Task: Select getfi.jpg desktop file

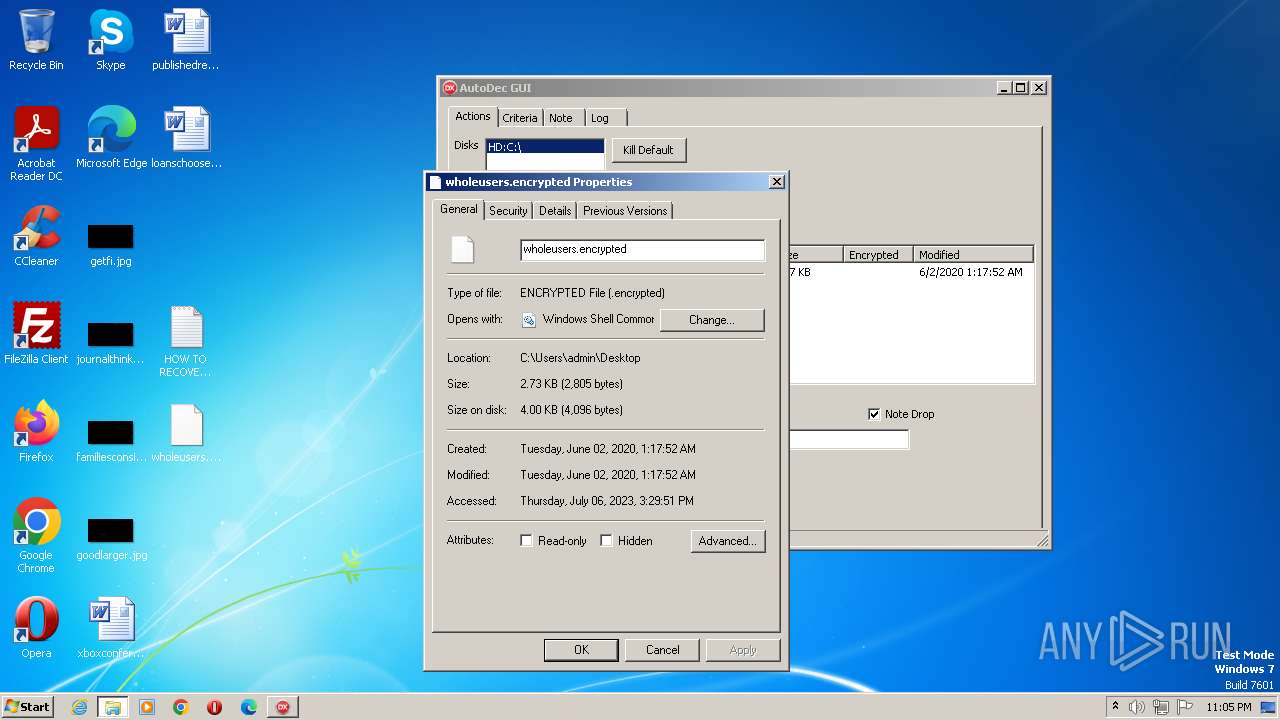Action: click(110, 245)
